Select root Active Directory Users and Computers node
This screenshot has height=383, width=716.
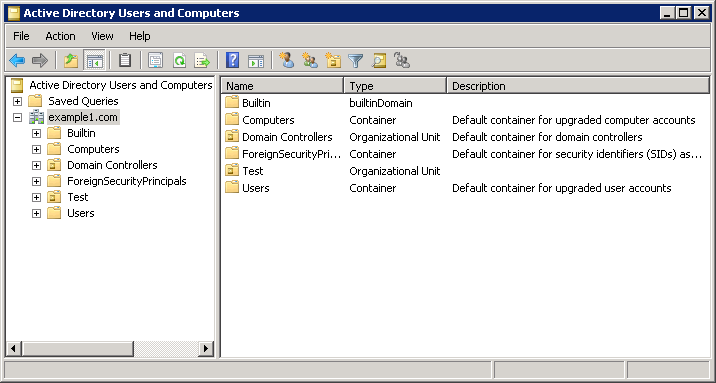[121, 85]
